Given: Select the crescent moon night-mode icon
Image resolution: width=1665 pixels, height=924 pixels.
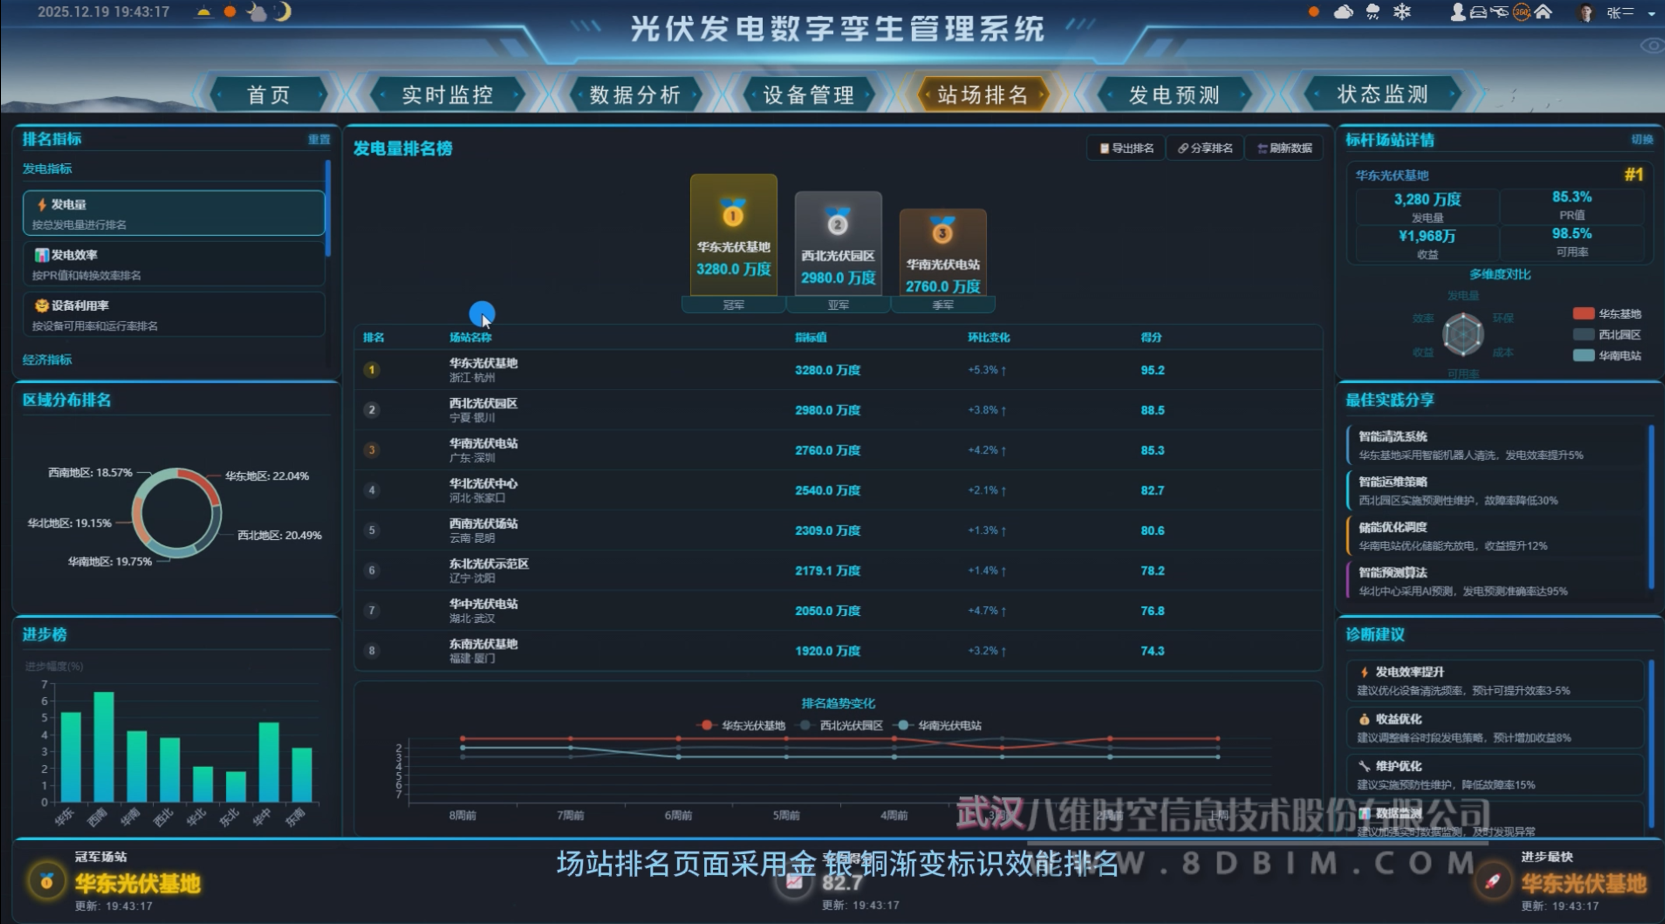Looking at the screenshot, I should (x=283, y=12).
